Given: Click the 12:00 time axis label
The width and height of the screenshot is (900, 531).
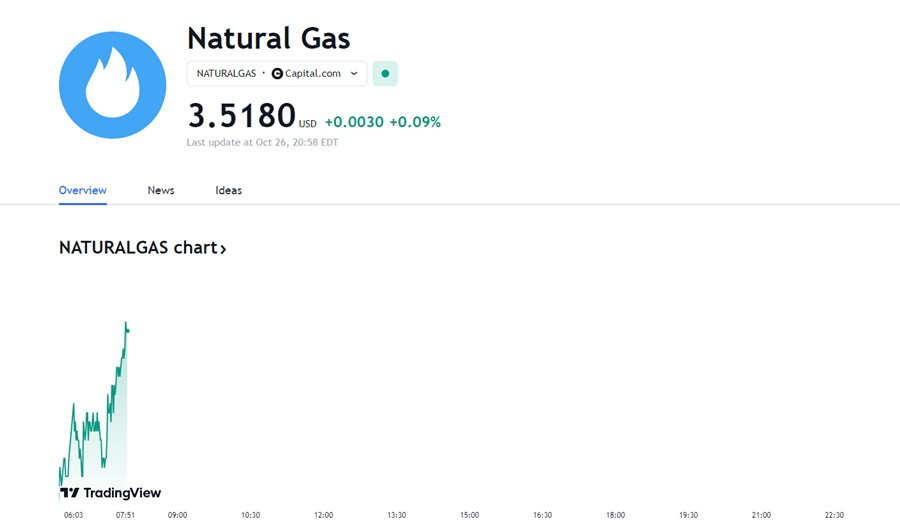Looking at the screenshot, I should pos(324,515).
